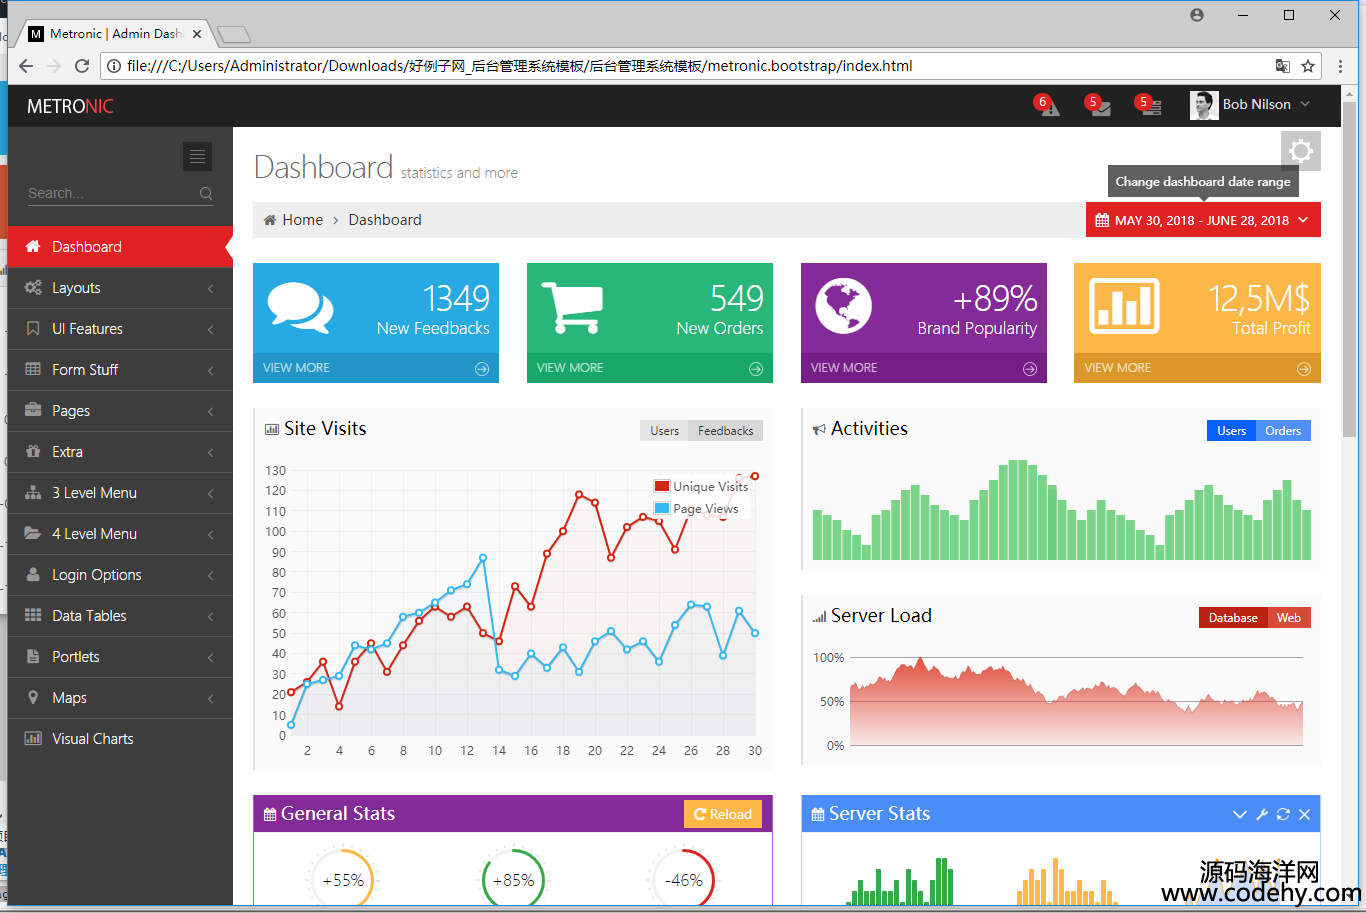
Task: Expand the Layouts sidebar menu
Action: point(120,288)
